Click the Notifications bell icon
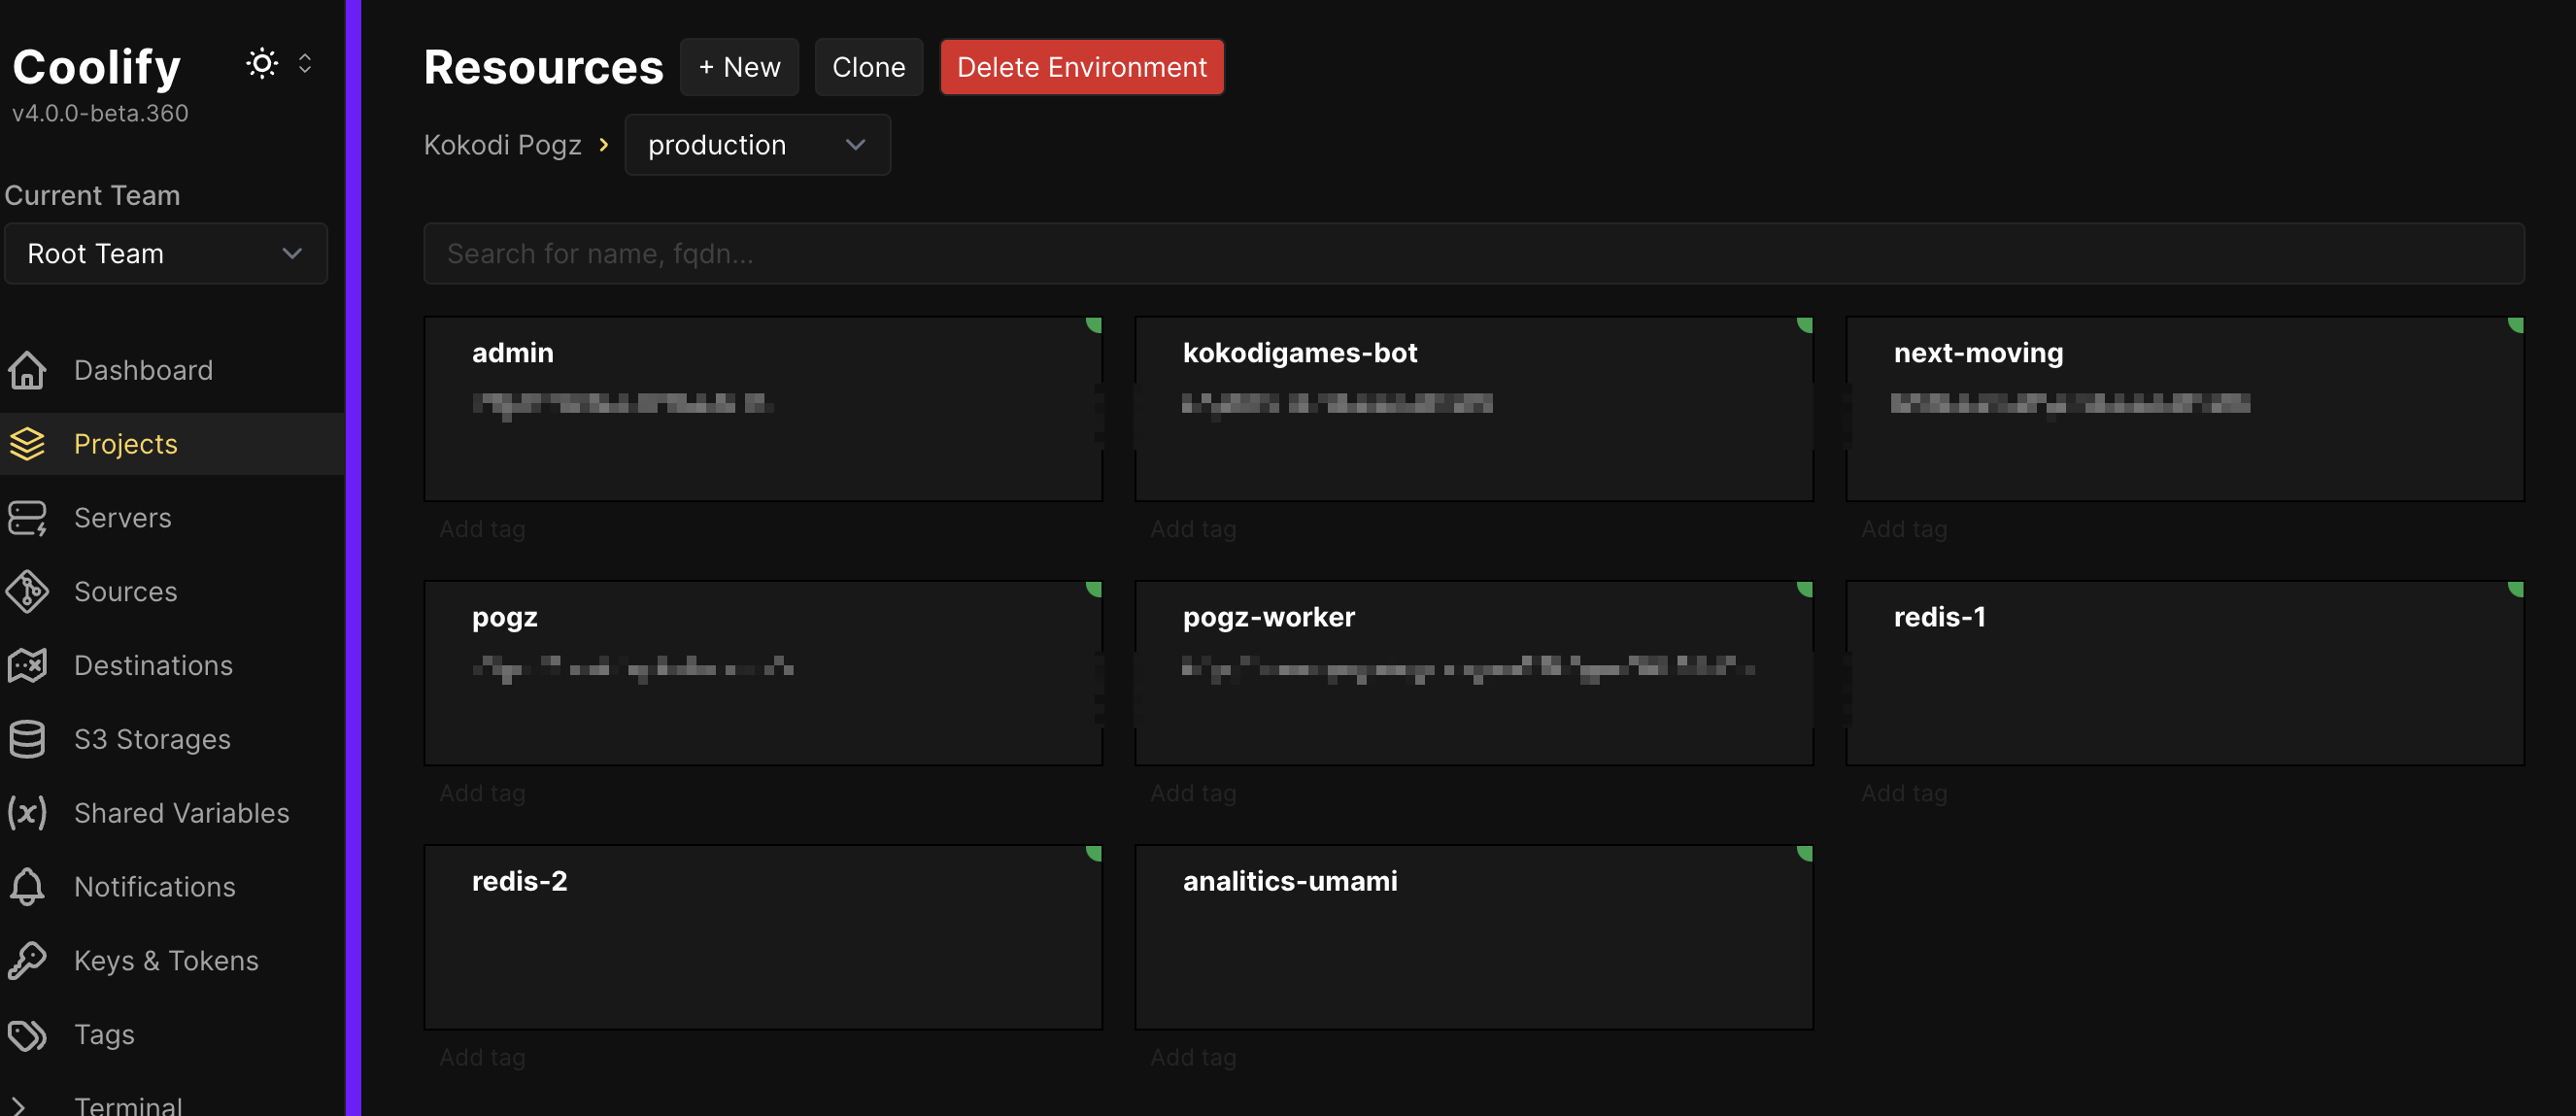 click(x=27, y=887)
